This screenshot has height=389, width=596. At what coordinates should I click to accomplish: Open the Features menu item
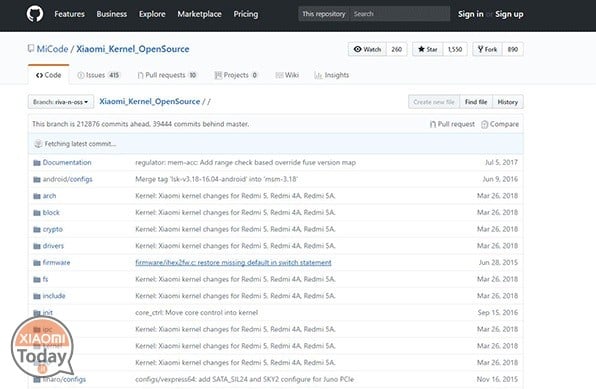coord(70,14)
